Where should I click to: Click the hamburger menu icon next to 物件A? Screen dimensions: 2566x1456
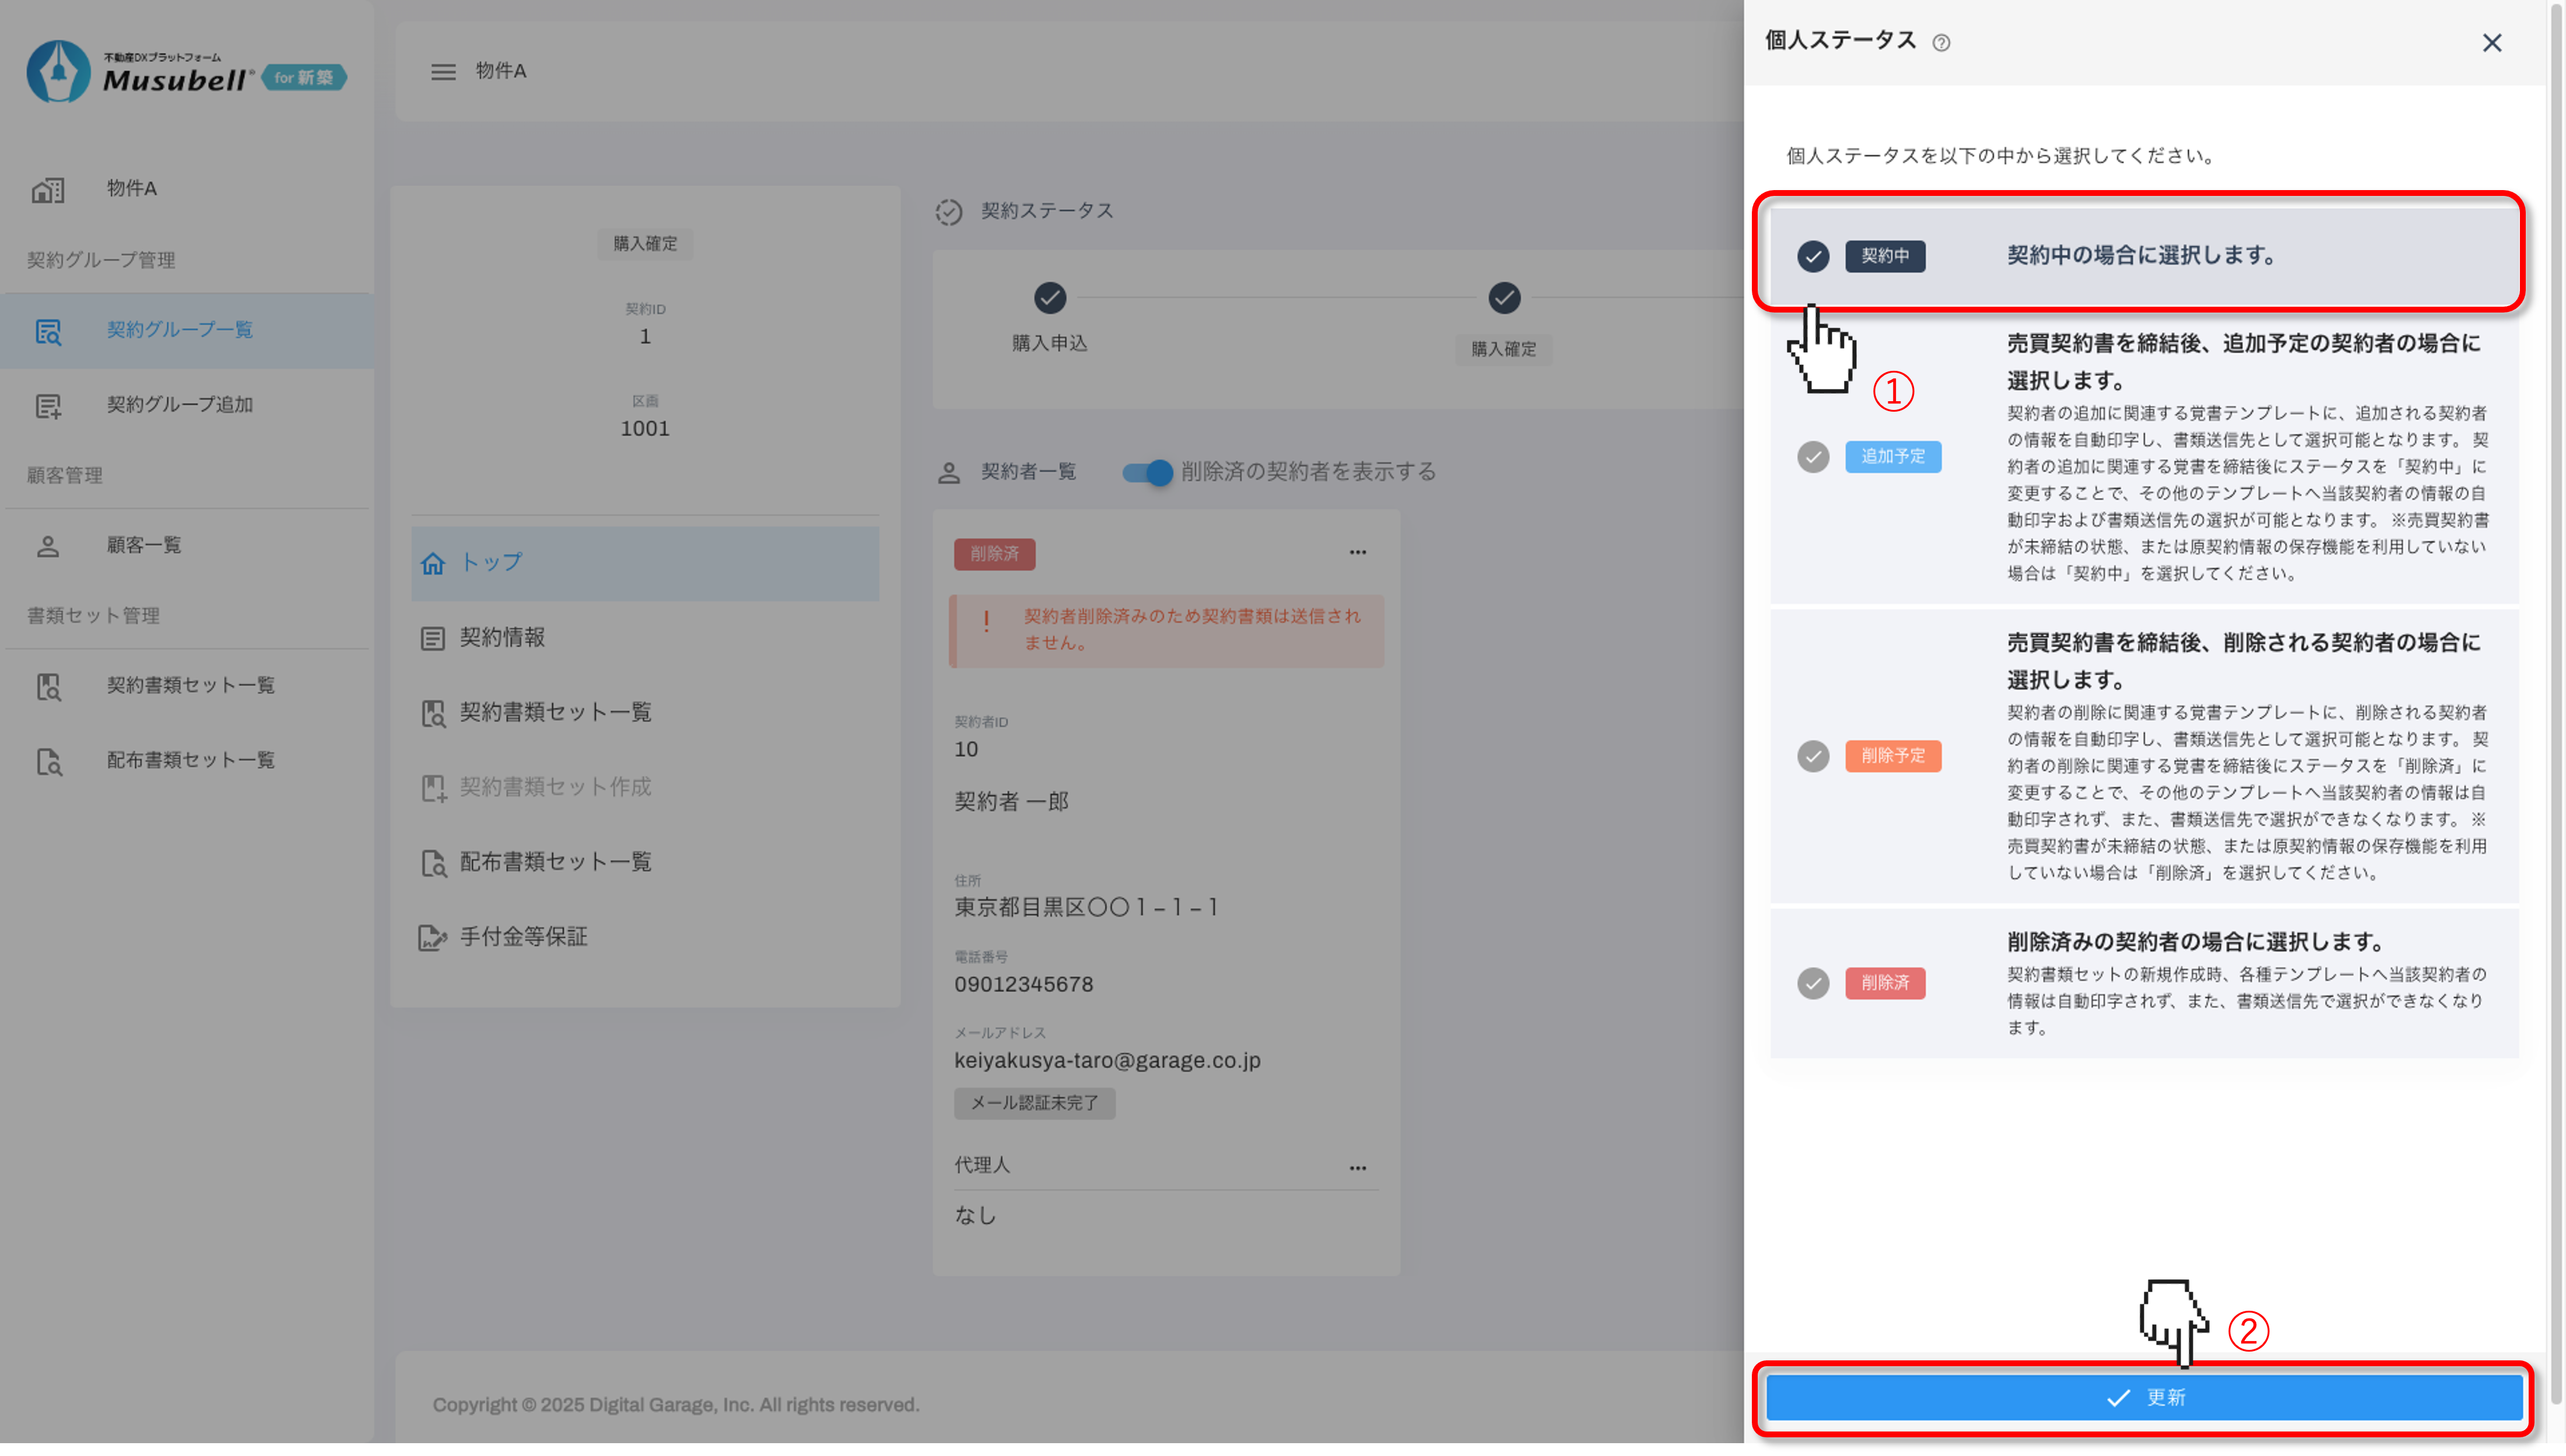443,72
